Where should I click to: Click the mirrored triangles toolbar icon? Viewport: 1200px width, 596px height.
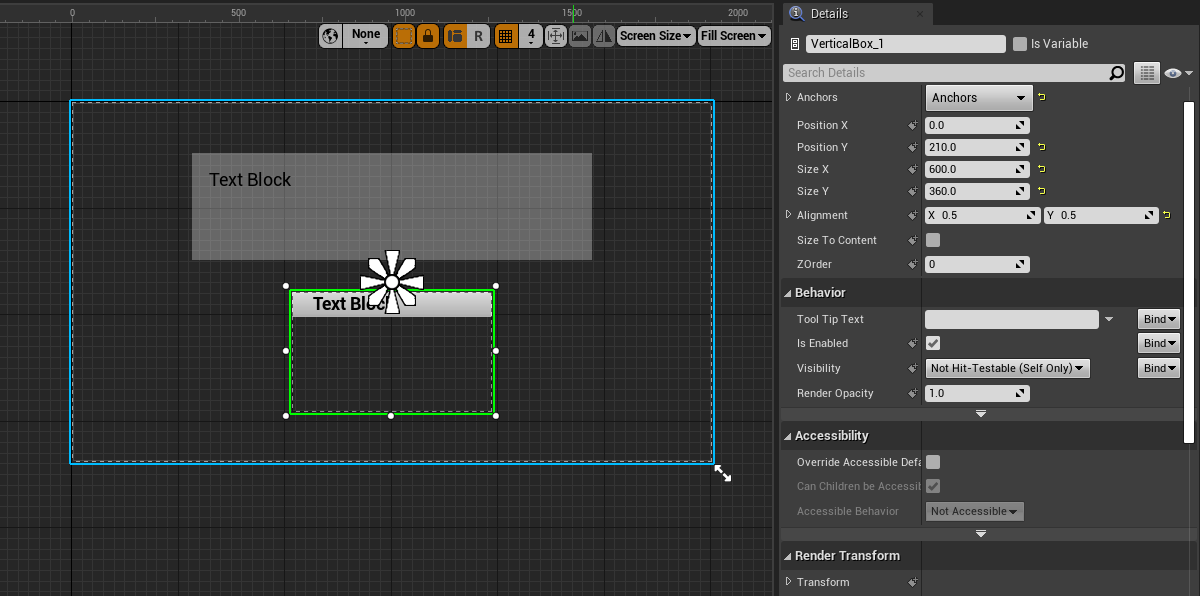point(604,36)
